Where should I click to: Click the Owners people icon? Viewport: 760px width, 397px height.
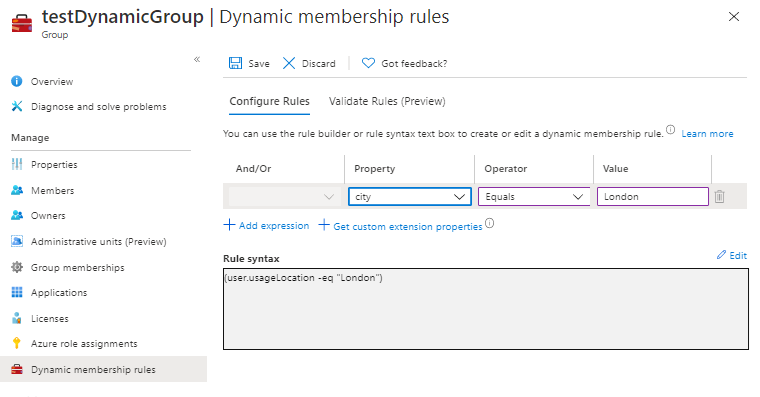(x=16, y=215)
